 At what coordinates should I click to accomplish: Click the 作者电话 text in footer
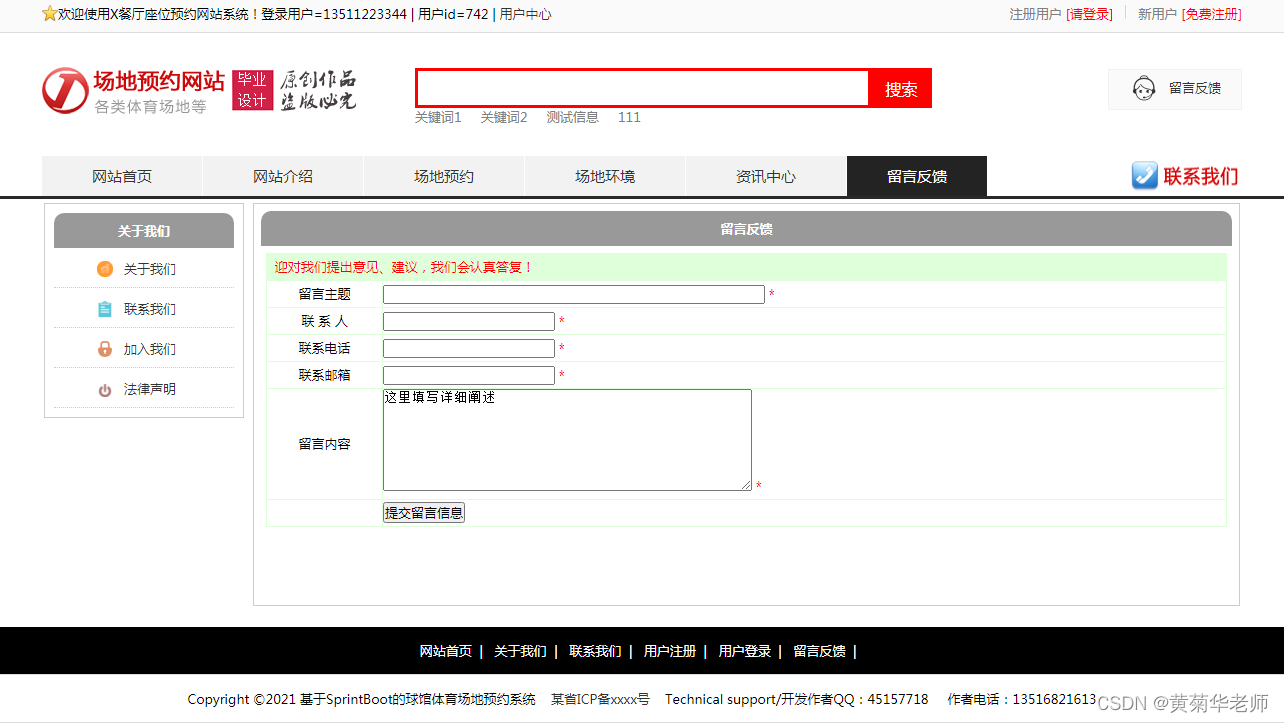click(1022, 699)
